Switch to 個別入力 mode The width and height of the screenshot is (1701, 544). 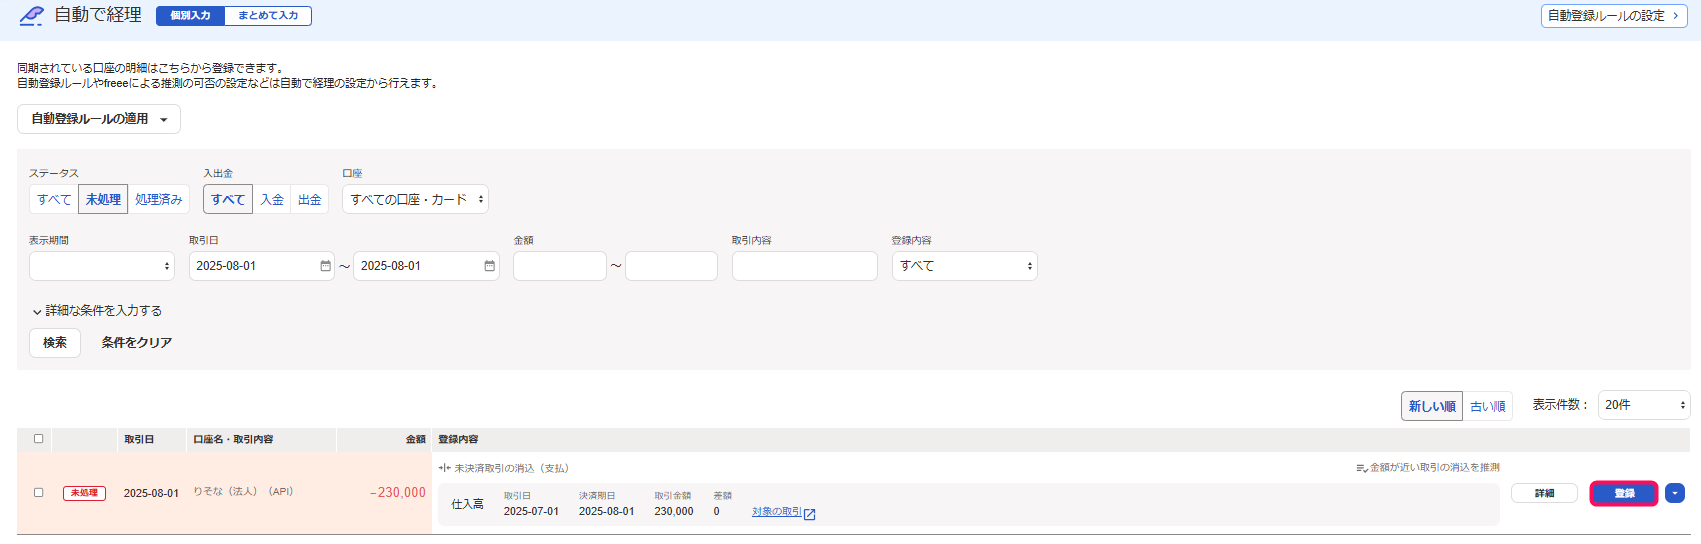(190, 16)
